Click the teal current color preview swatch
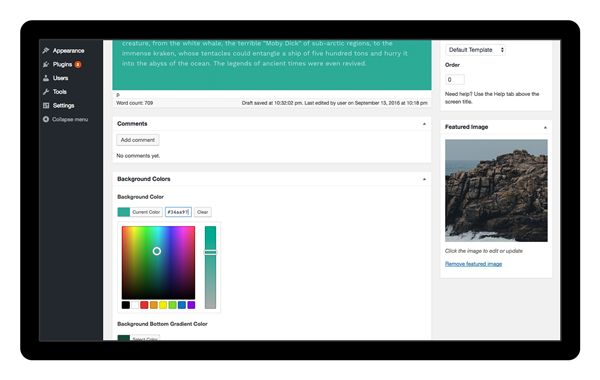Viewport: 600px width, 380px height. tap(124, 212)
